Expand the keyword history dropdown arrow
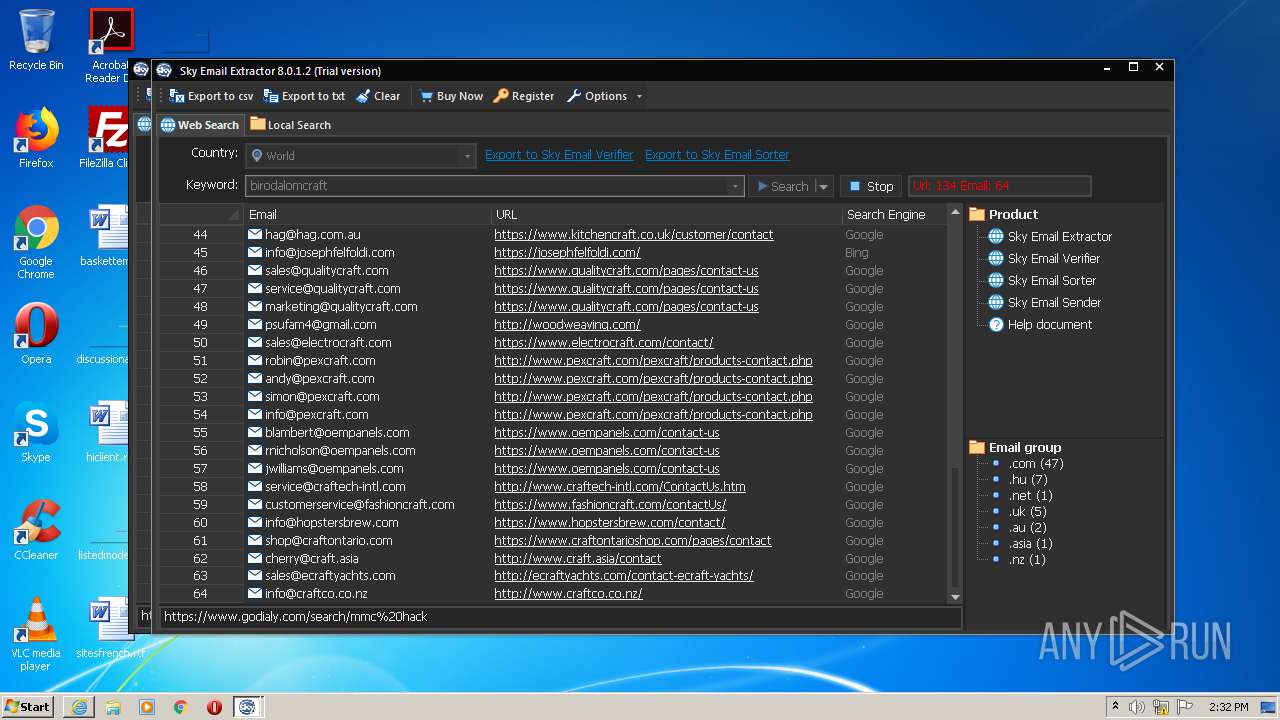 coord(736,186)
